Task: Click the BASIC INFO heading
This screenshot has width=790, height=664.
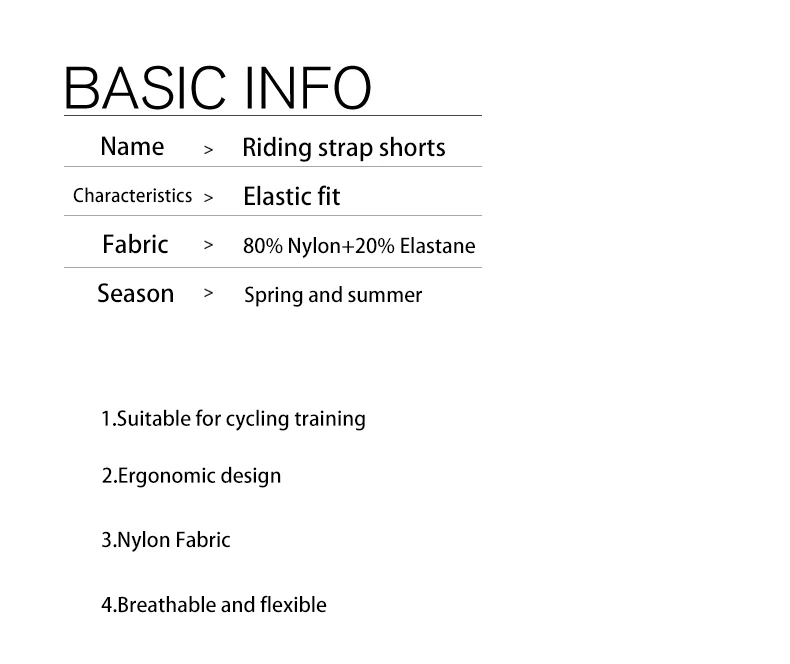Action: pyautogui.click(x=218, y=88)
